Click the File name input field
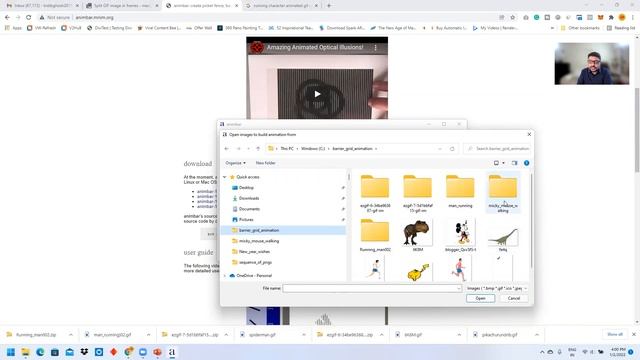 pos(372,288)
